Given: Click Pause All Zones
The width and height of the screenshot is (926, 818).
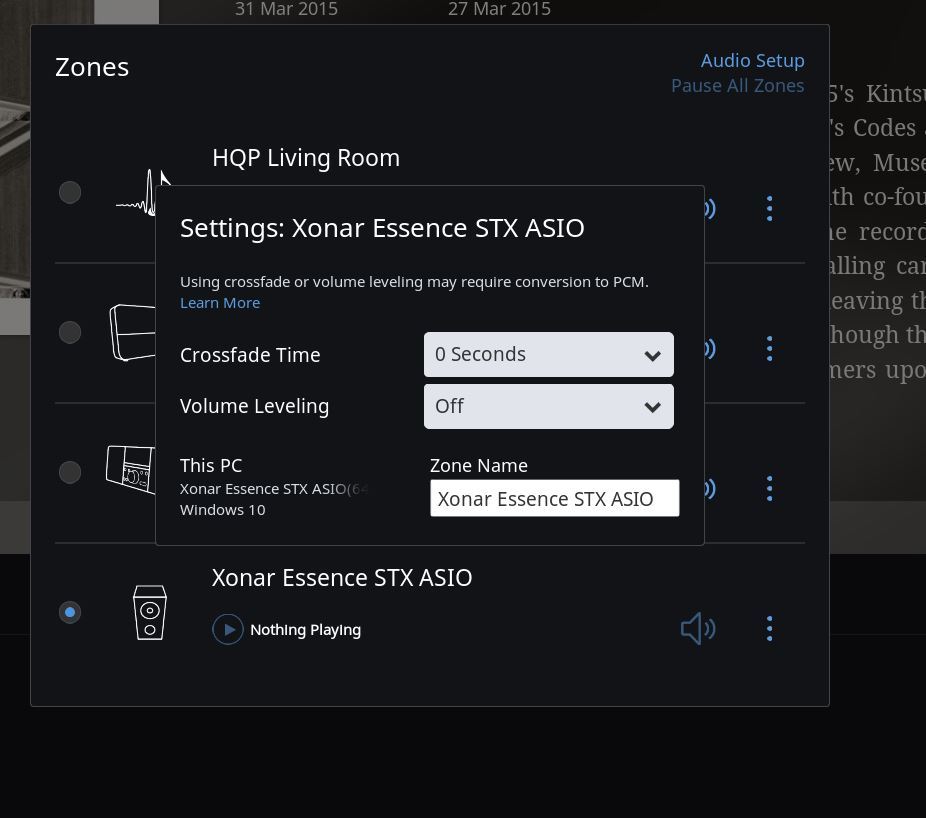Looking at the screenshot, I should coord(738,86).
